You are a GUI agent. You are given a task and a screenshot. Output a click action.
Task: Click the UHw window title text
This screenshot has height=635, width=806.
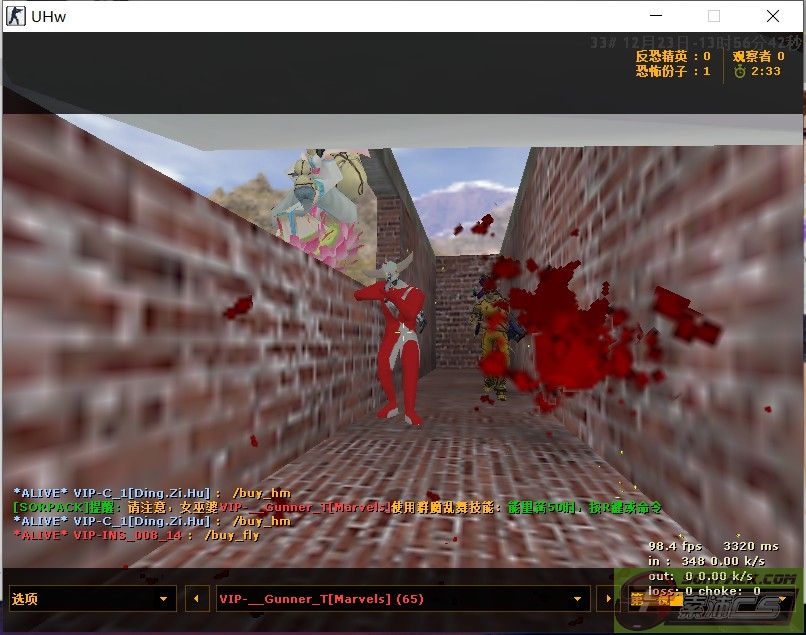[48, 16]
